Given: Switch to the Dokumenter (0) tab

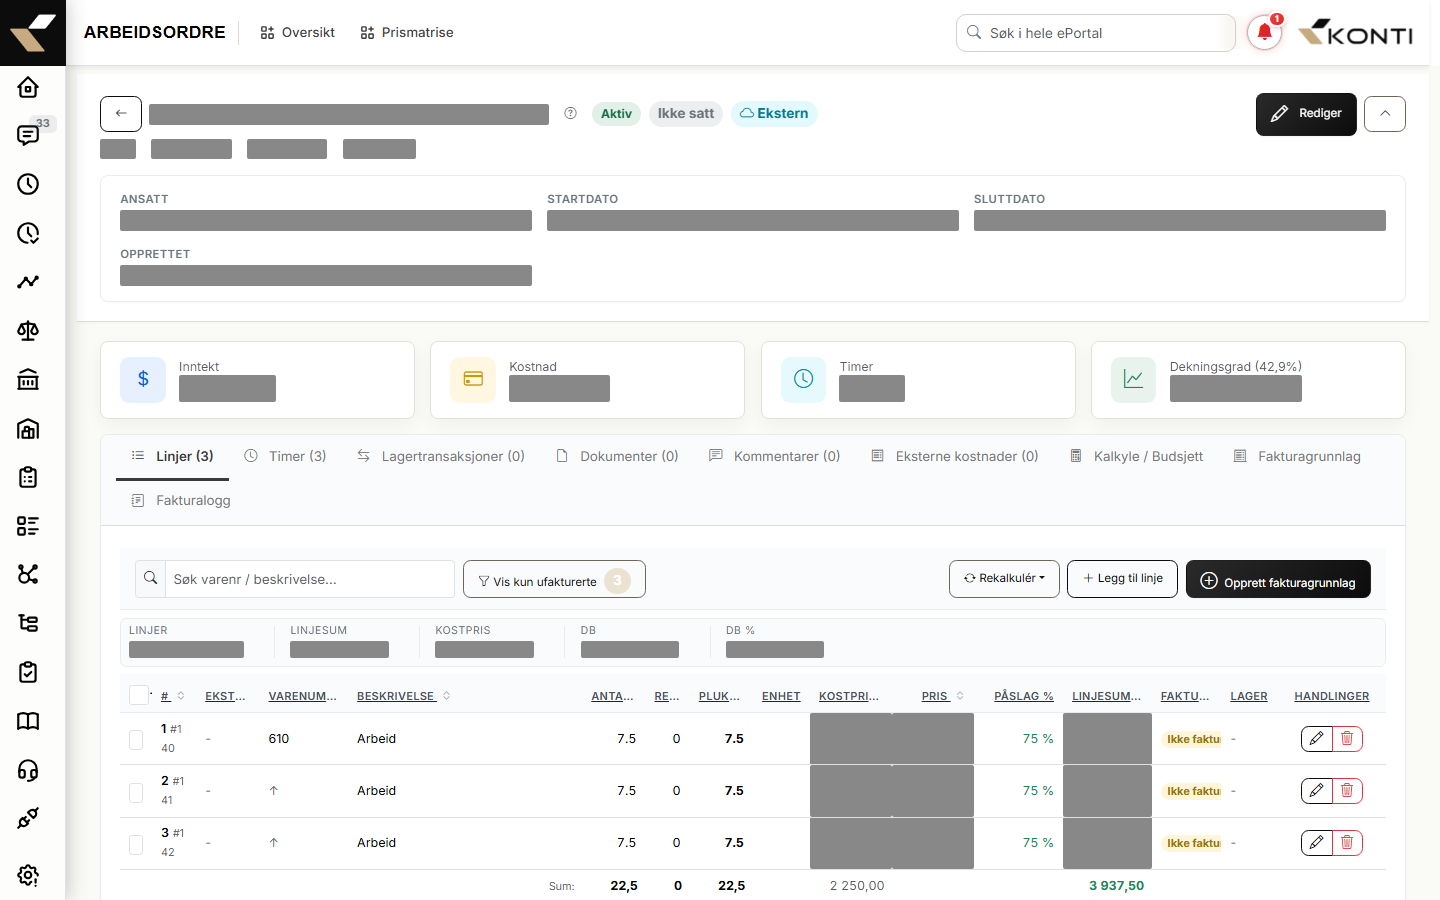Looking at the screenshot, I should pyautogui.click(x=617, y=456).
